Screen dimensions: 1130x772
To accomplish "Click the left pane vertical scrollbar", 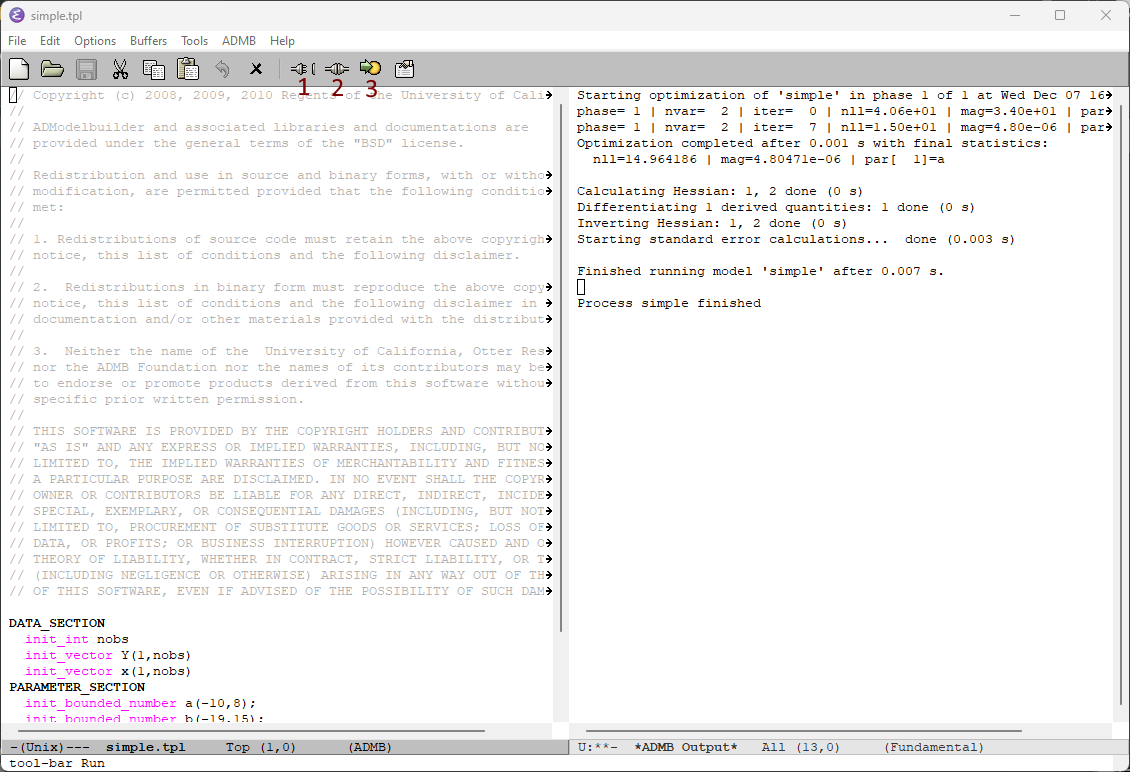I will point(561,360).
